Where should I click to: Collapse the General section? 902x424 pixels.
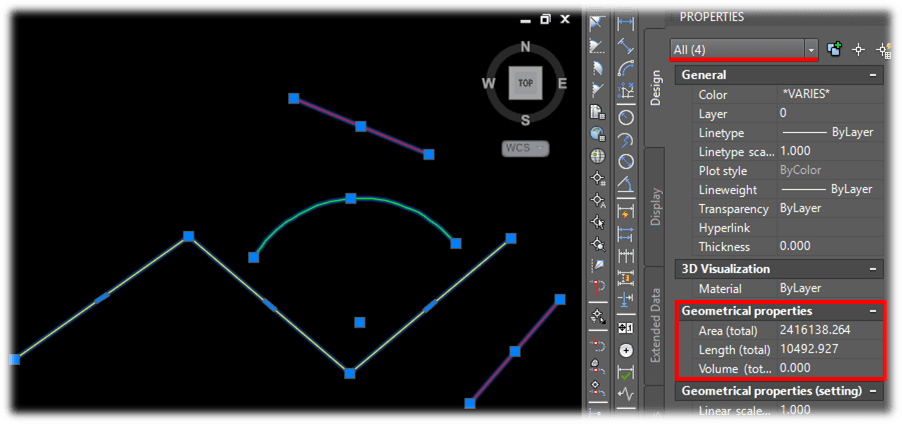point(873,75)
